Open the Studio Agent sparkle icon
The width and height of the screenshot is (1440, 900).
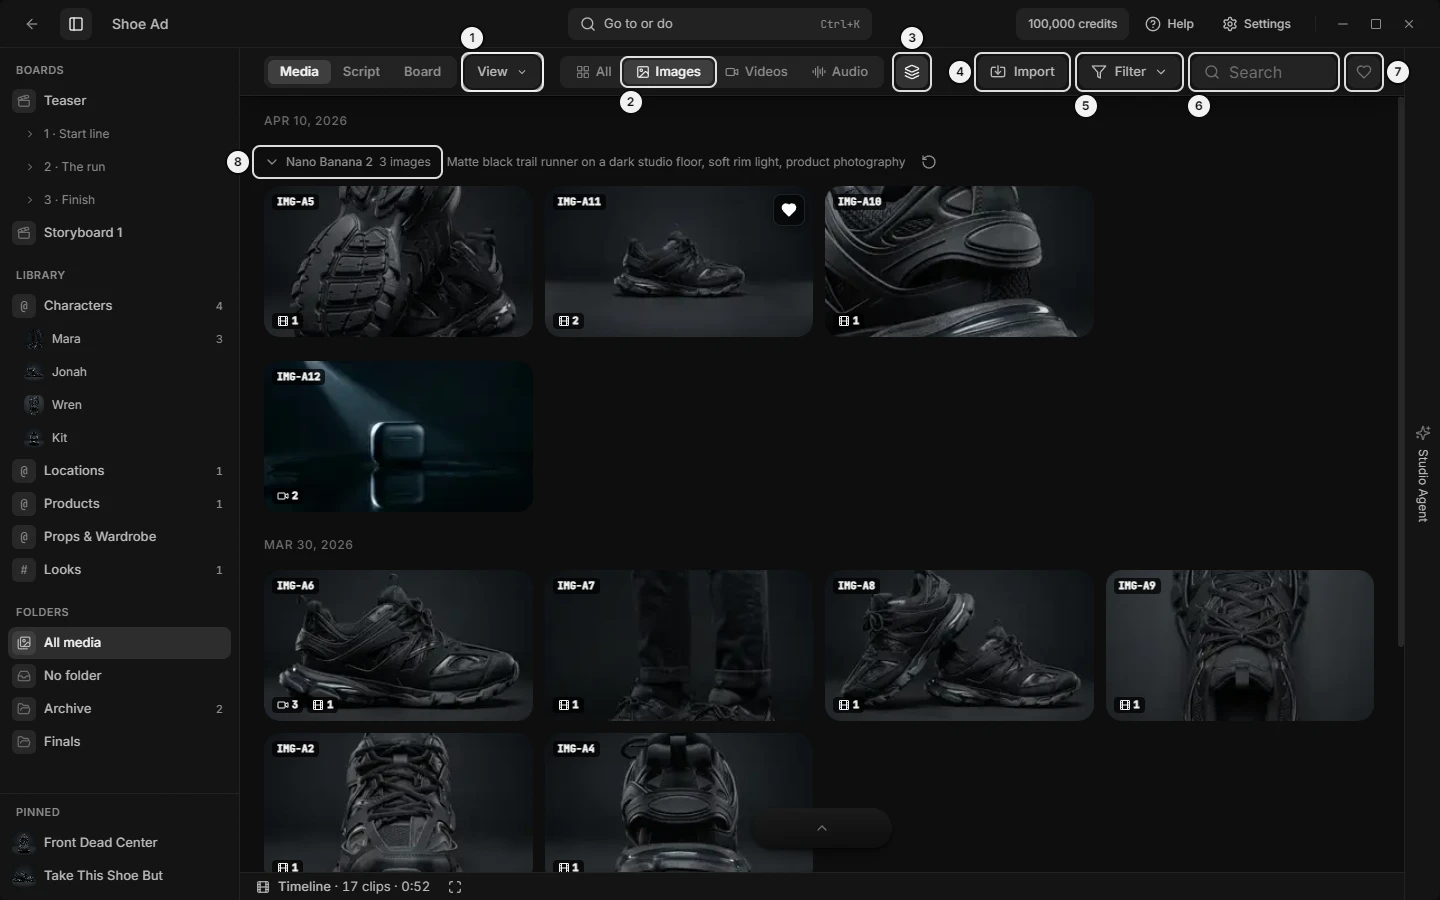1423,433
